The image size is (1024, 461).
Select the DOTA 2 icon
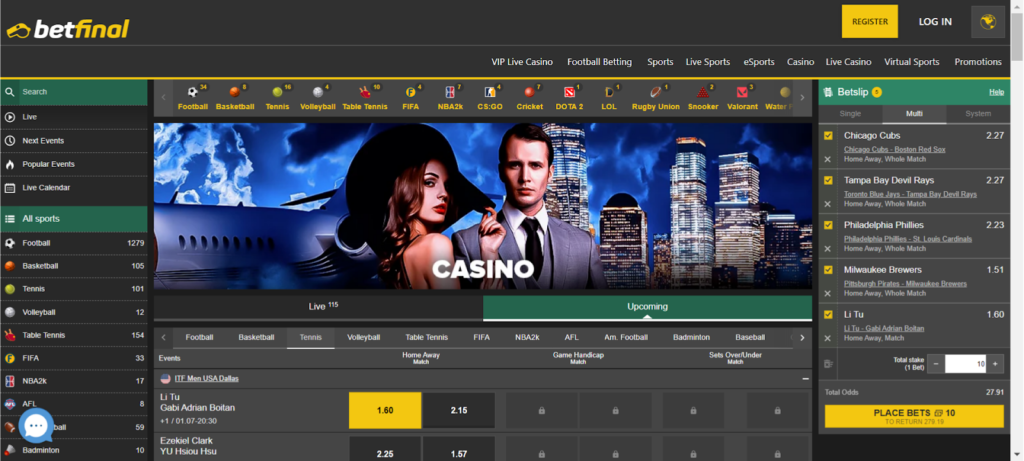coord(569,97)
